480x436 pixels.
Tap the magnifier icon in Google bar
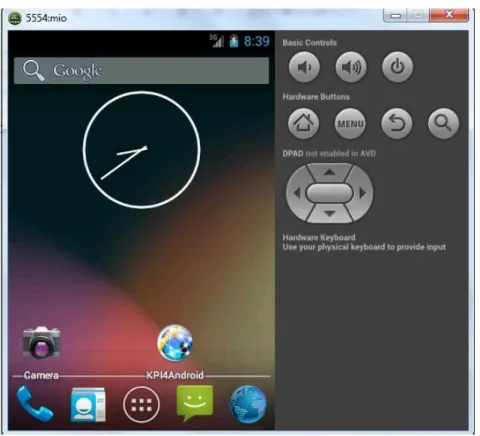[33, 70]
